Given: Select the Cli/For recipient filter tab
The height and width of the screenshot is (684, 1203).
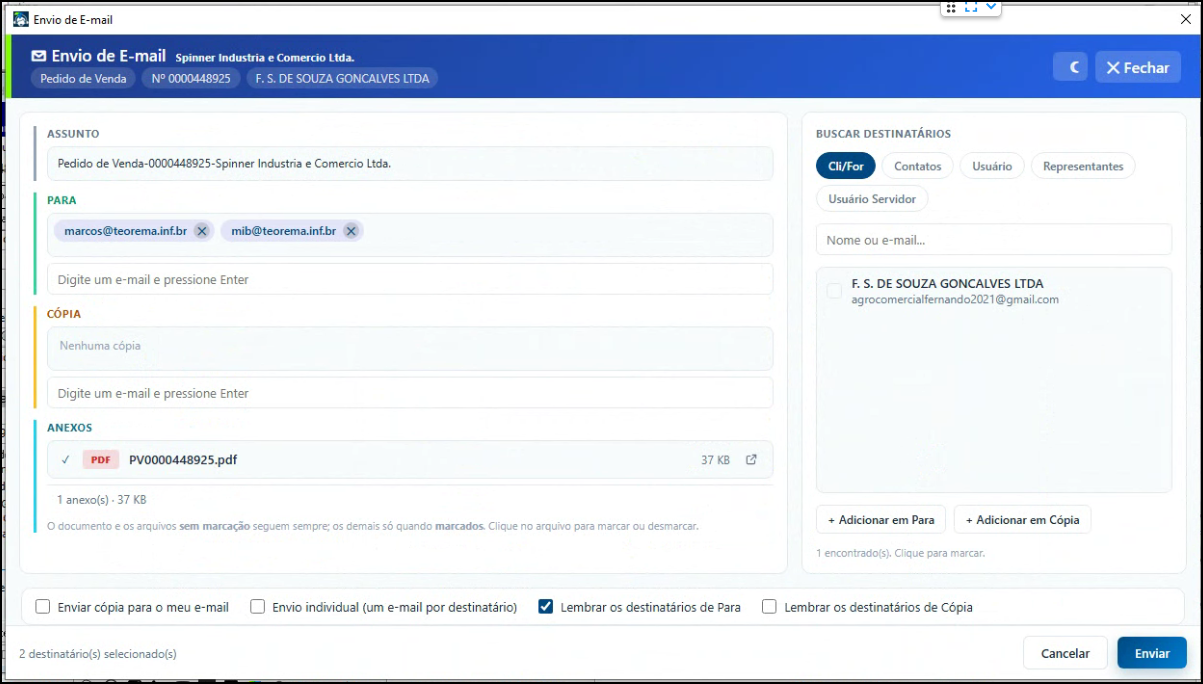Looking at the screenshot, I should tap(846, 166).
